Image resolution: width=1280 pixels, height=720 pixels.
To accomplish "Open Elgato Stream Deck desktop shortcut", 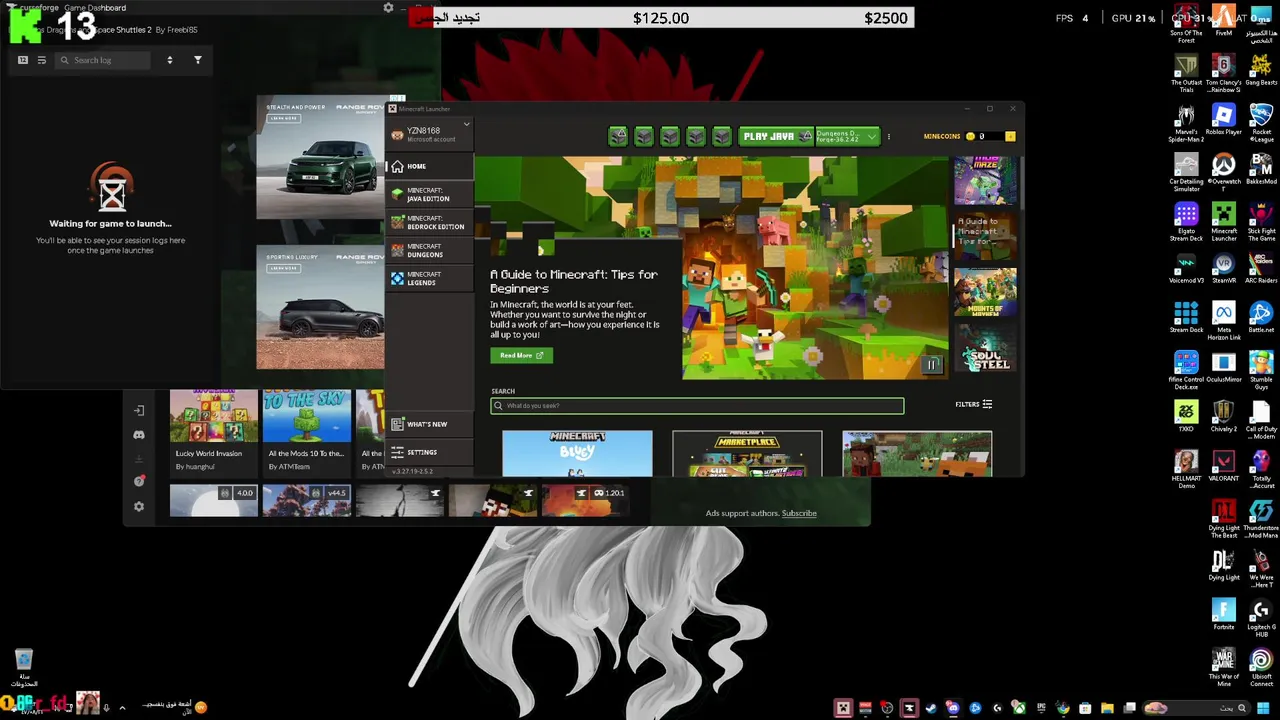I will (1186, 222).
